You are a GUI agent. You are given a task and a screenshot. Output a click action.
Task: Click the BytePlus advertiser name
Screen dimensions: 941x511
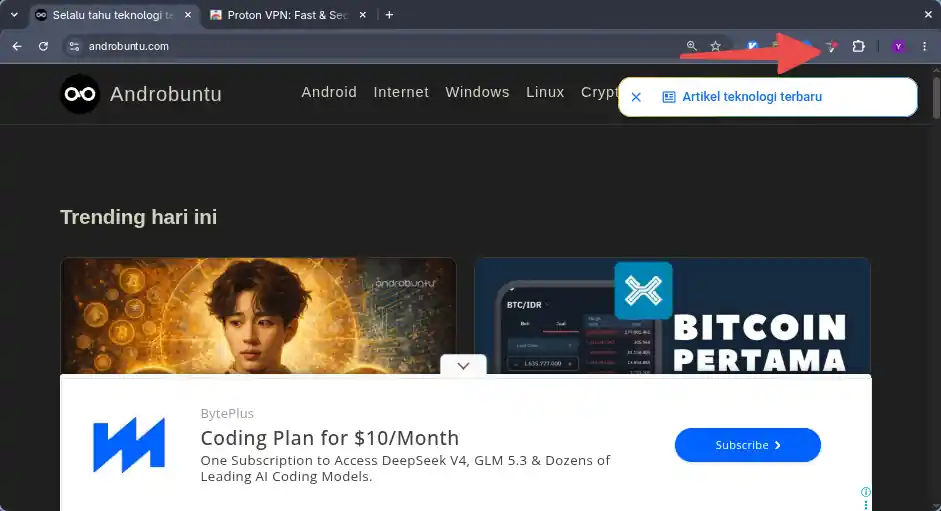click(x=227, y=413)
